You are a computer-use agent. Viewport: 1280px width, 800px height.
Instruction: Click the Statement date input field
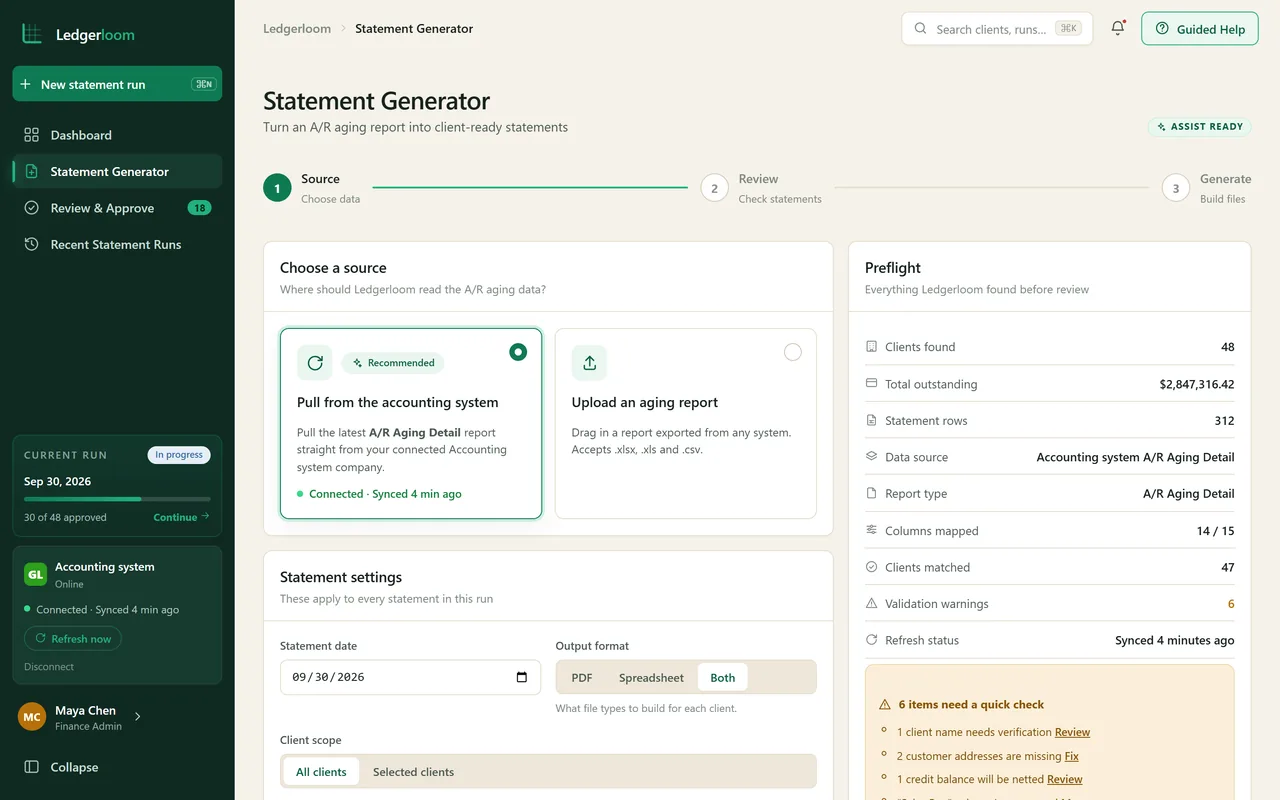[x=410, y=677]
